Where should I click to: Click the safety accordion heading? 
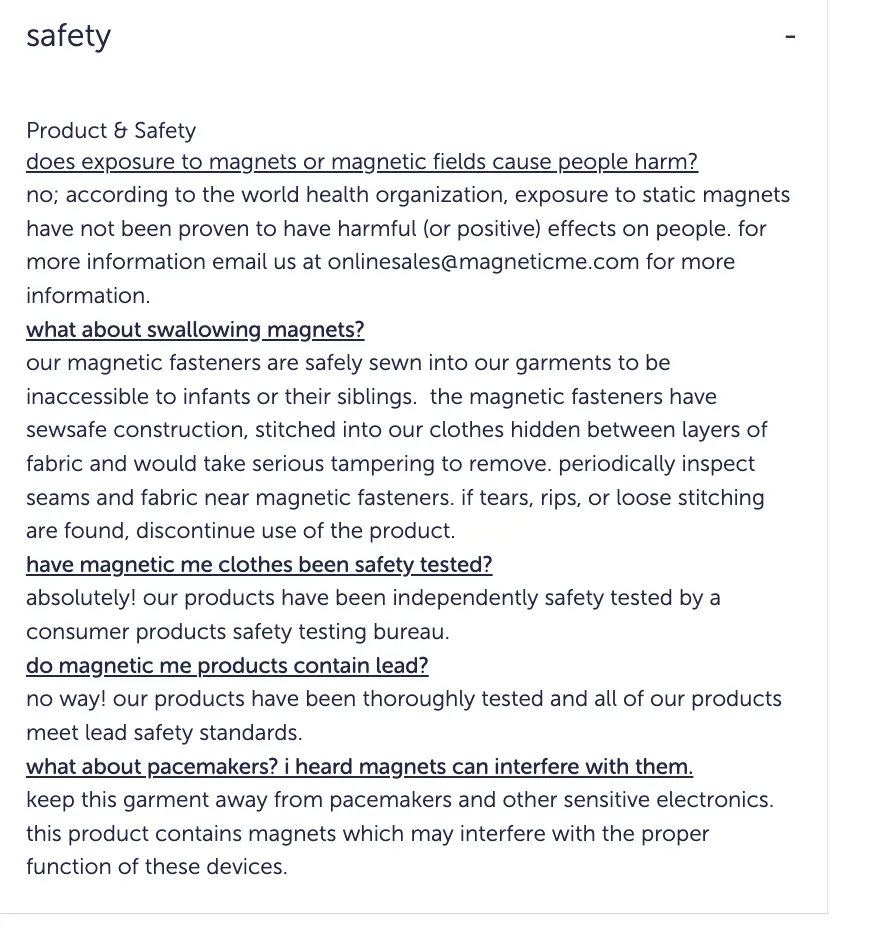(x=68, y=37)
